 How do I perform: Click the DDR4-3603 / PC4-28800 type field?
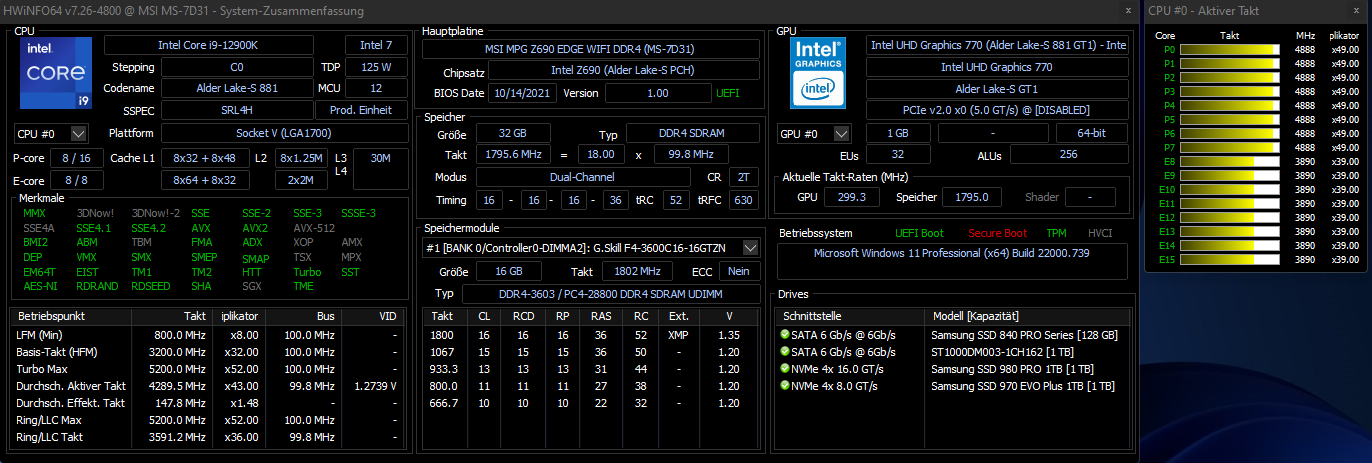point(611,293)
